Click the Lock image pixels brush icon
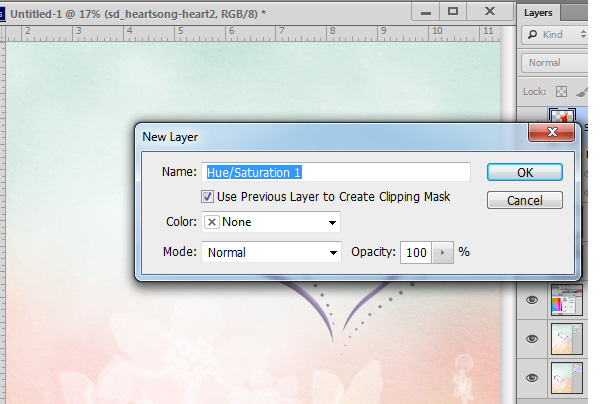 (582, 92)
